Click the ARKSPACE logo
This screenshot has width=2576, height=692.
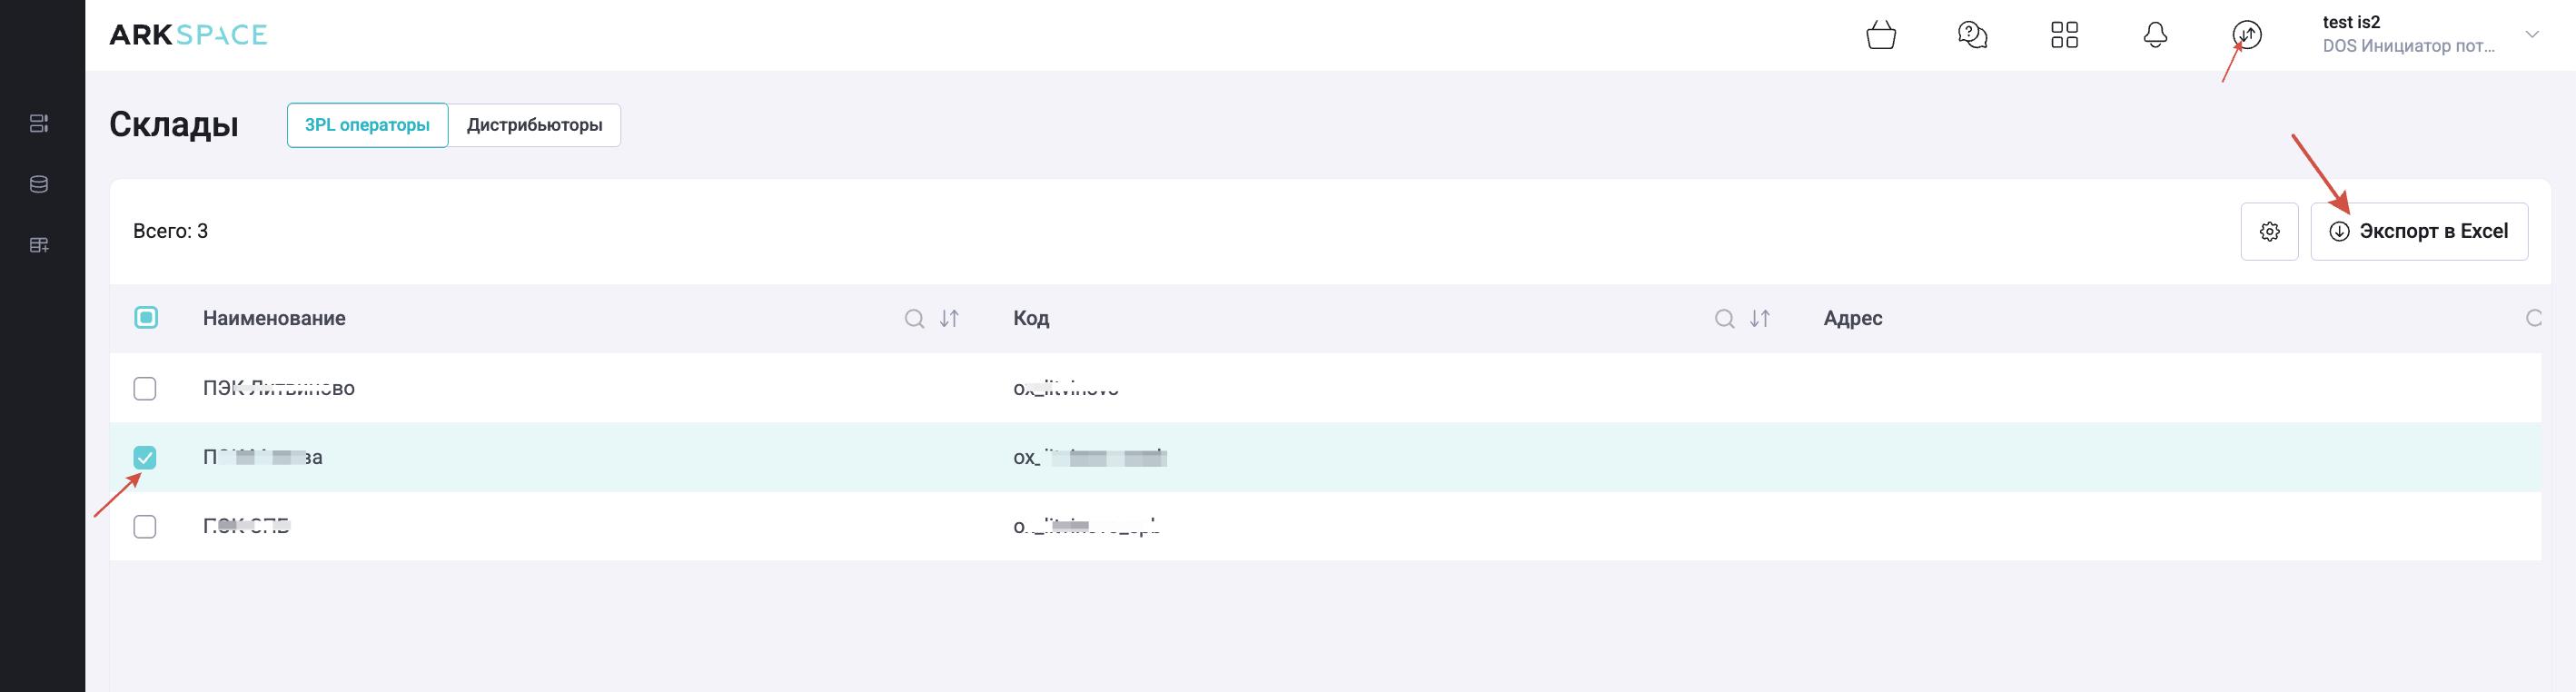click(x=188, y=35)
